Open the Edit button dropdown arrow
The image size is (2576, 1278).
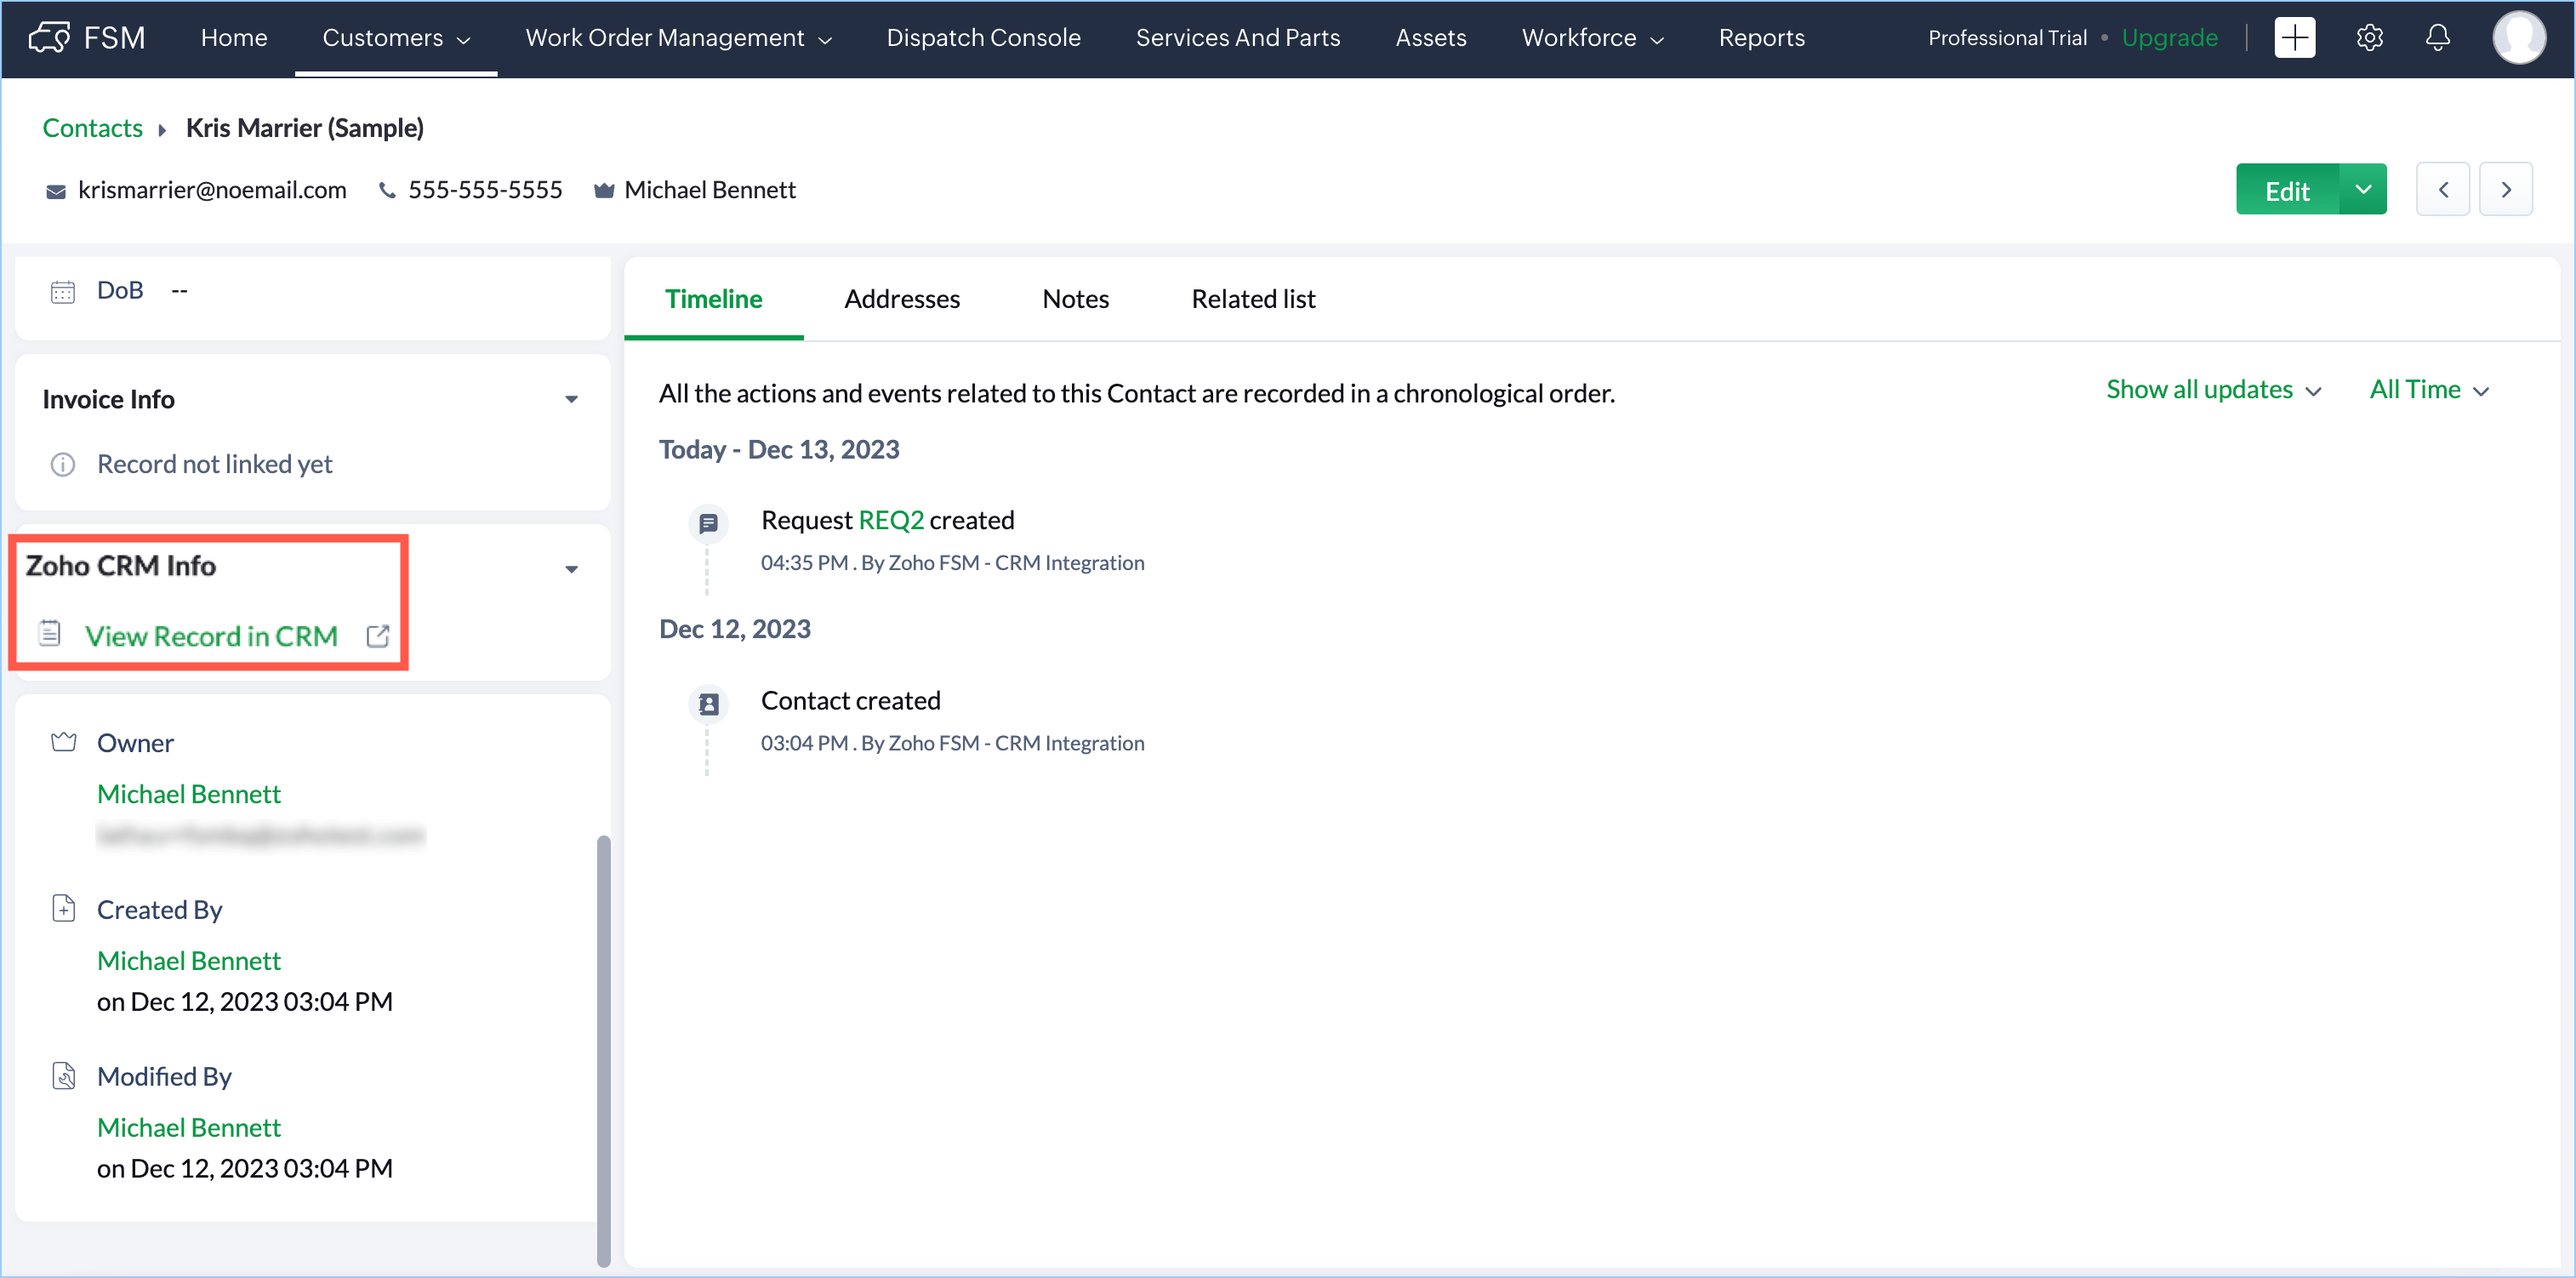[2363, 190]
